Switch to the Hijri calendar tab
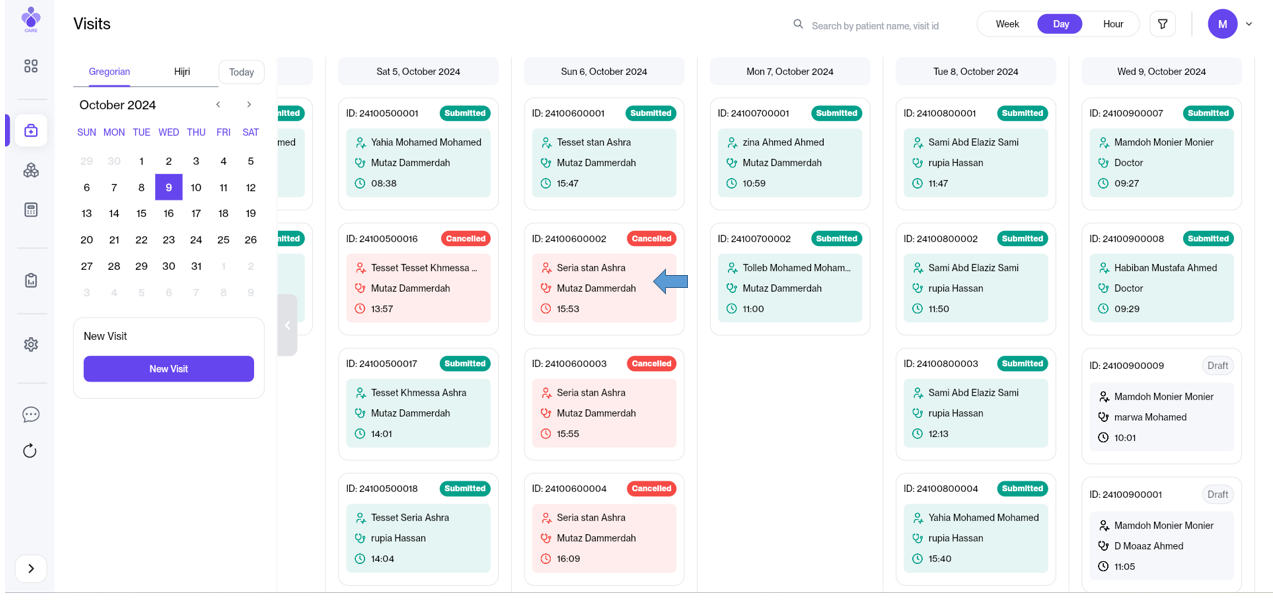The height and width of the screenshot is (602, 1273). pos(182,72)
